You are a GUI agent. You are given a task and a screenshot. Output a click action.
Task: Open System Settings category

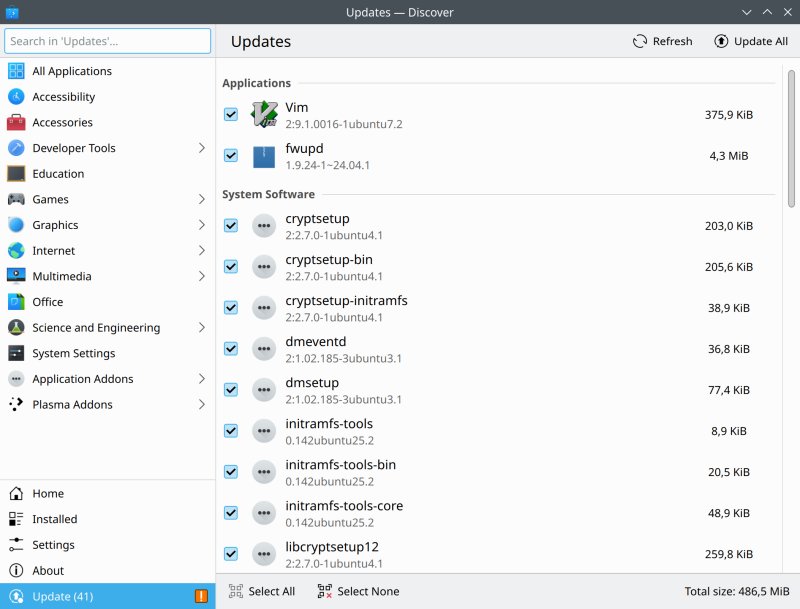click(73, 353)
